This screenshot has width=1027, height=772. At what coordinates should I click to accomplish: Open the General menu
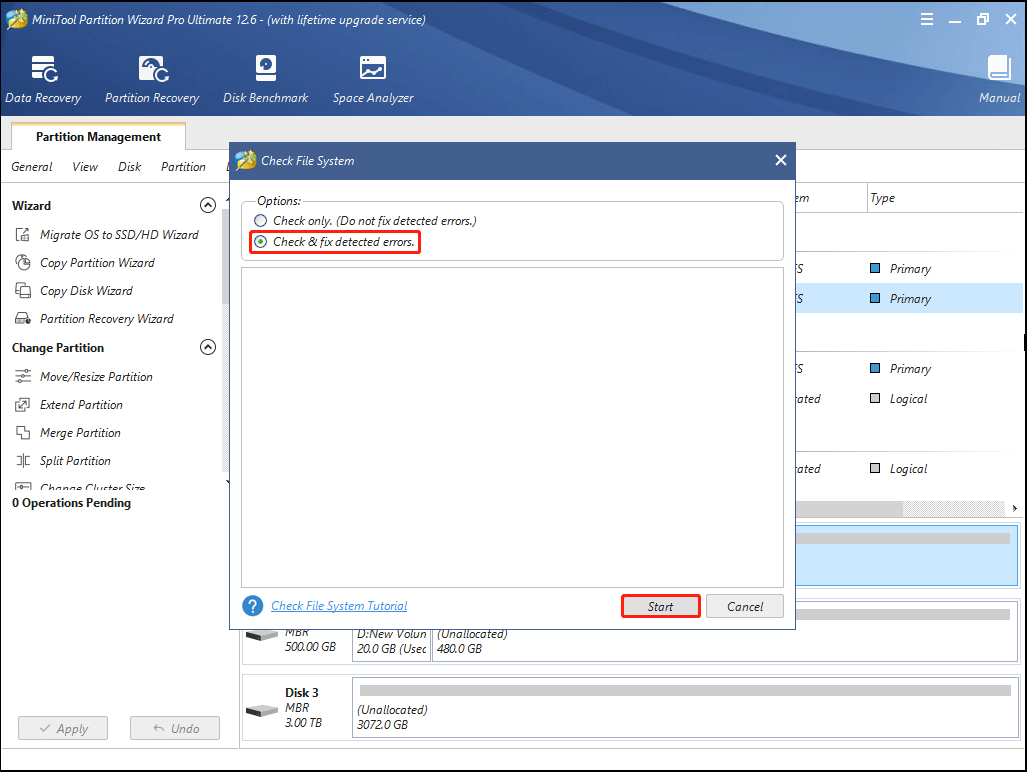tap(31, 167)
